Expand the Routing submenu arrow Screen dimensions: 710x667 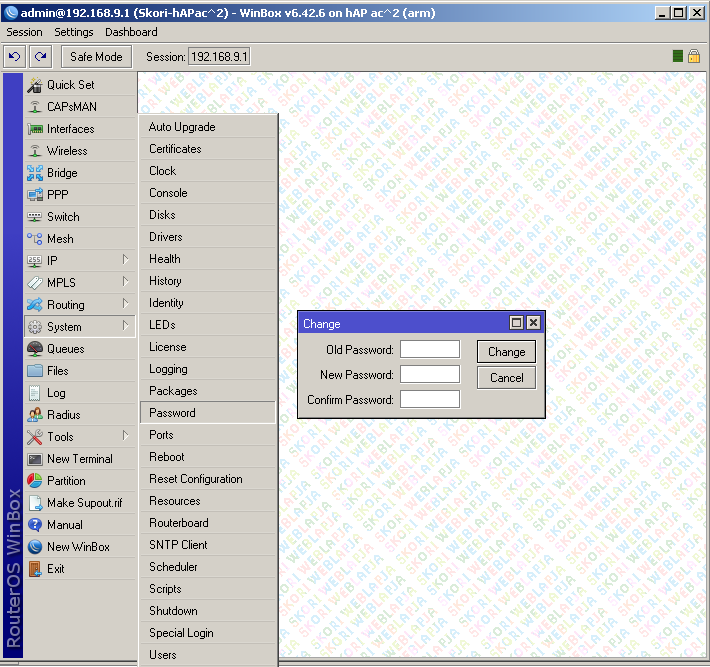(x=126, y=304)
